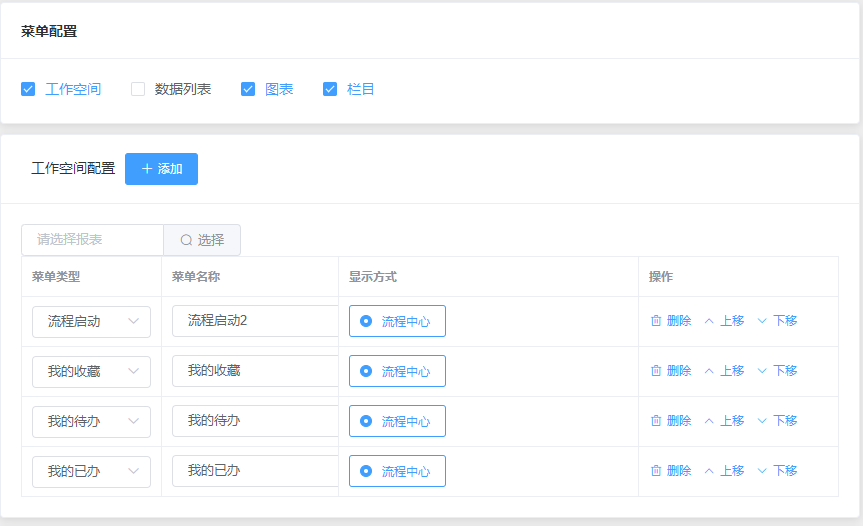The width and height of the screenshot is (863, 526).
Task: Click up-arrow icon in 我的已办 row
Action: [x=709, y=471]
